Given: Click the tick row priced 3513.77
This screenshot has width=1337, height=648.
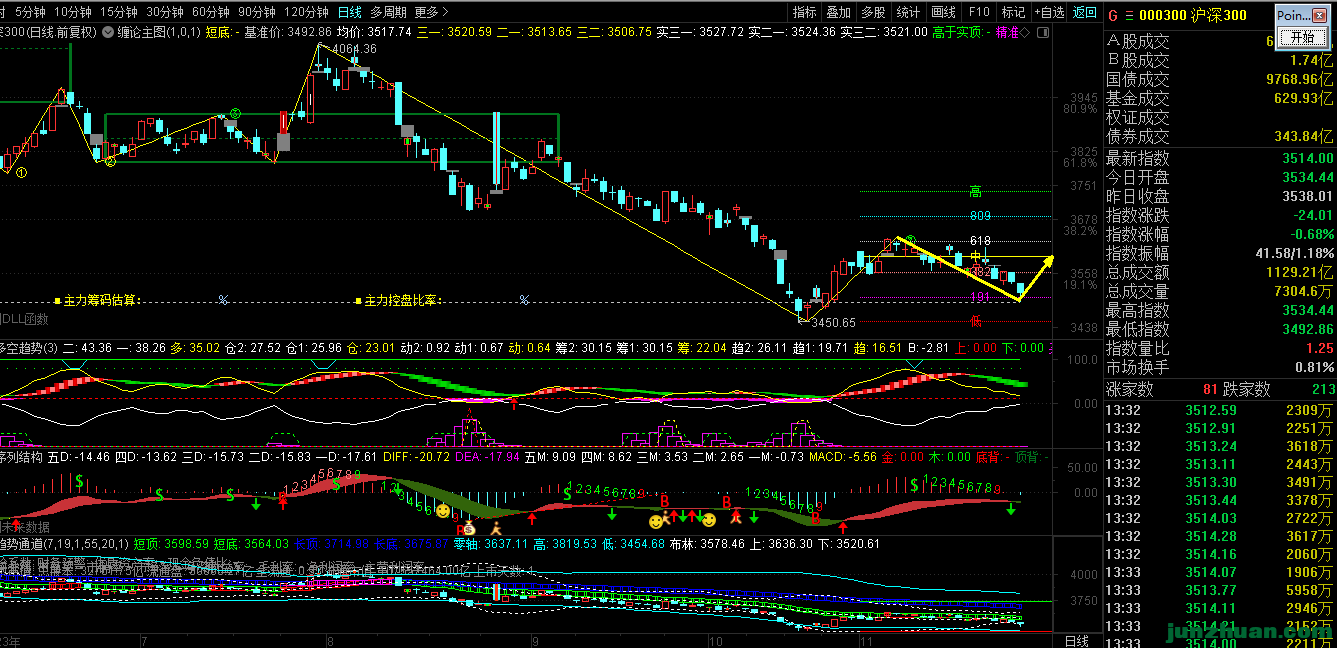Looking at the screenshot, I should pos(1220,590).
